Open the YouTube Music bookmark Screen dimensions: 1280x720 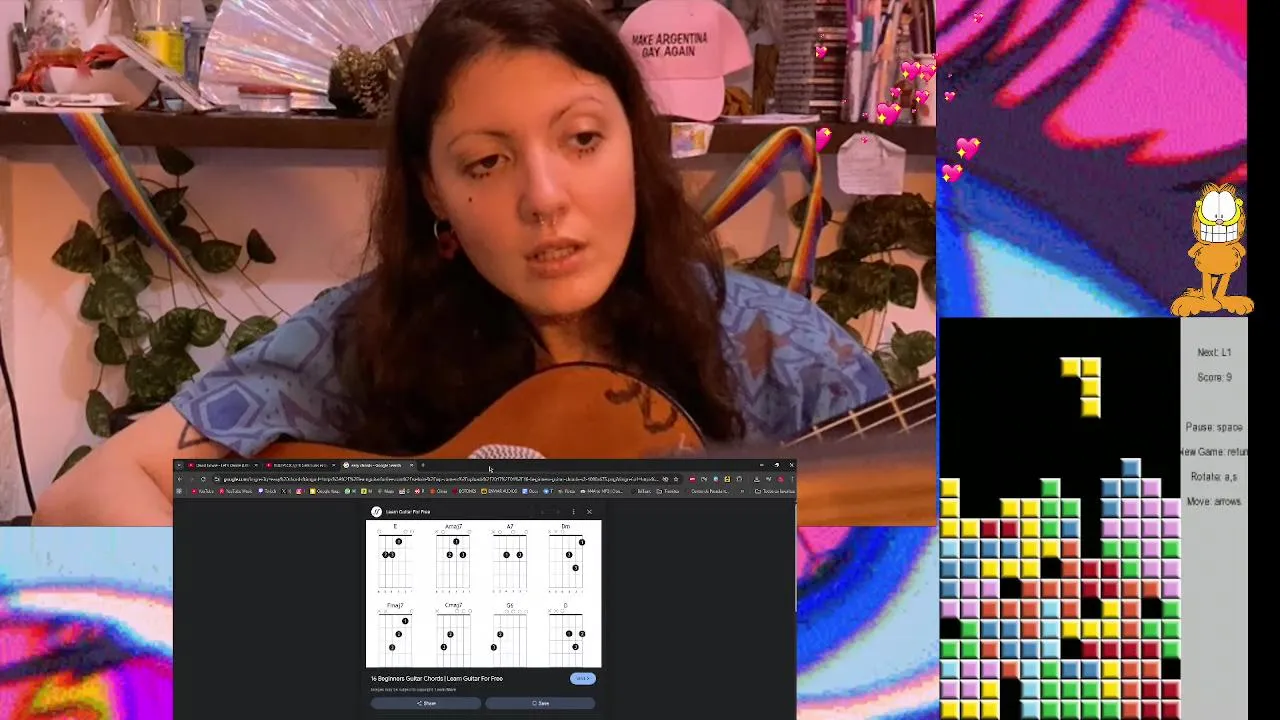point(235,491)
